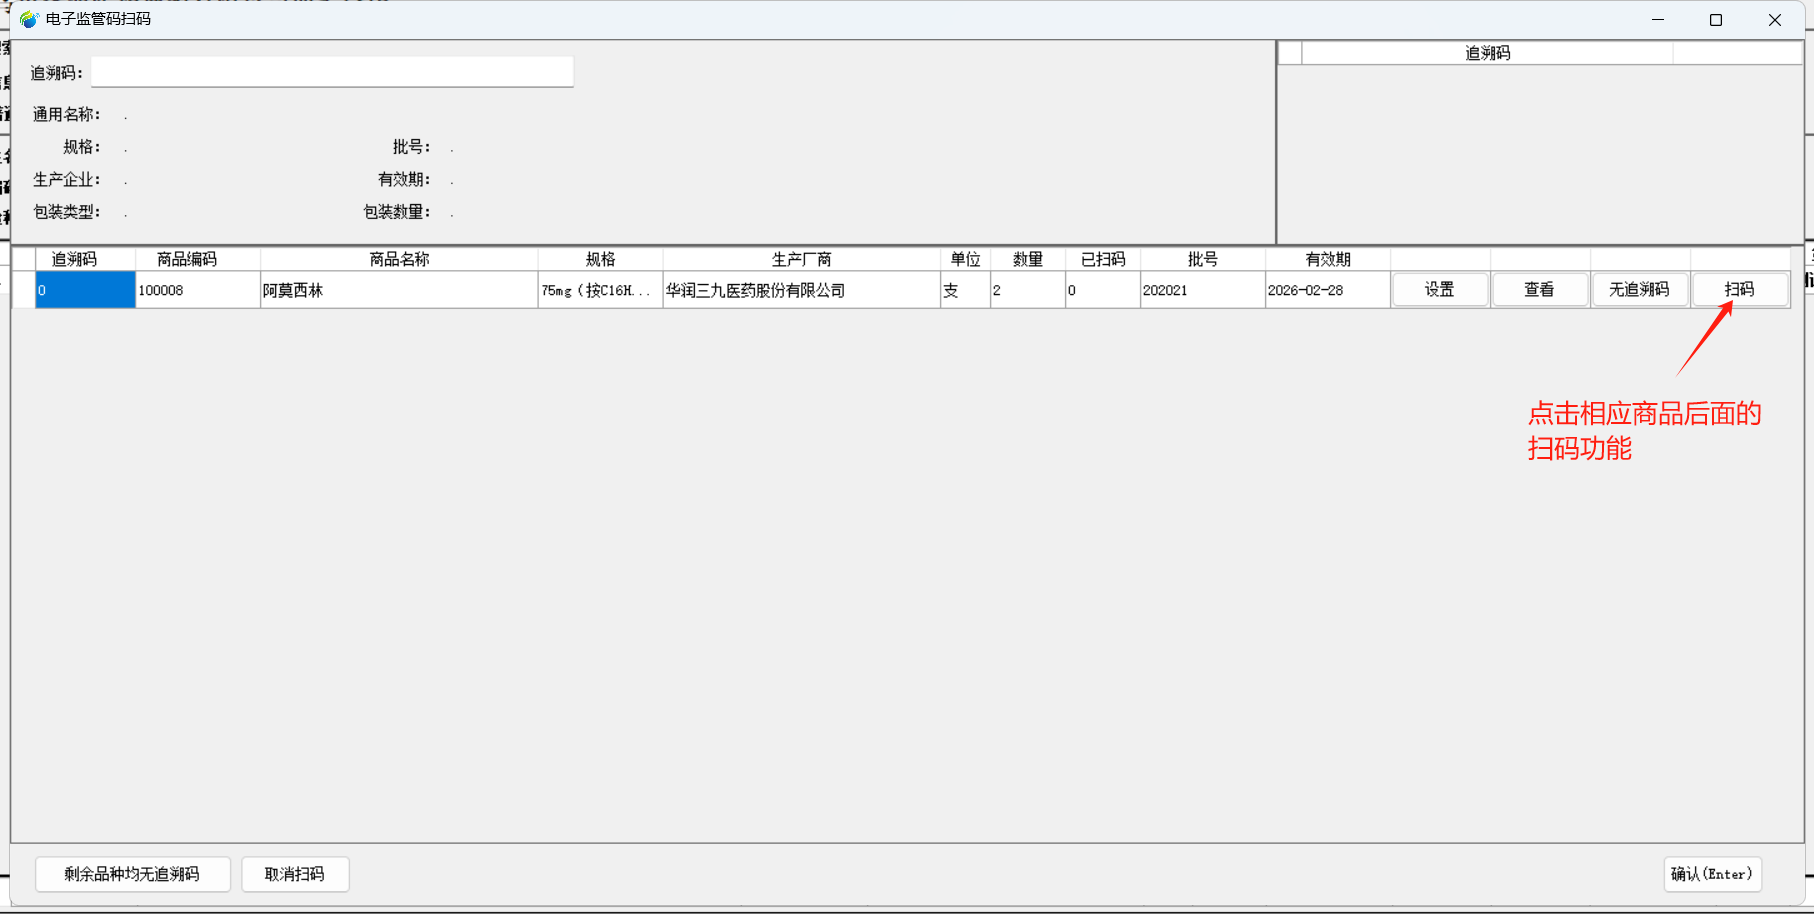
Task: Select the 2026-02-28 expiry date cell
Action: click(1327, 290)
